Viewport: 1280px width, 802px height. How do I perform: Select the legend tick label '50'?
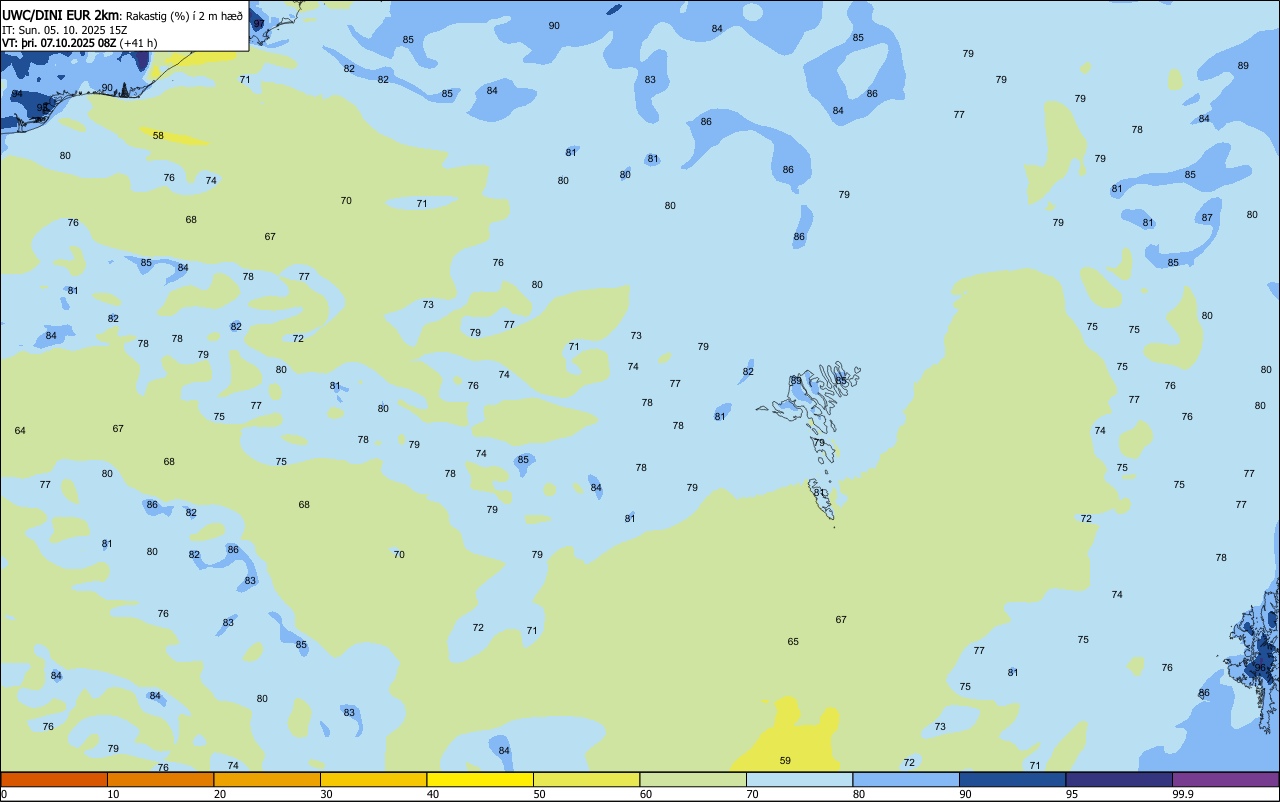540,794
